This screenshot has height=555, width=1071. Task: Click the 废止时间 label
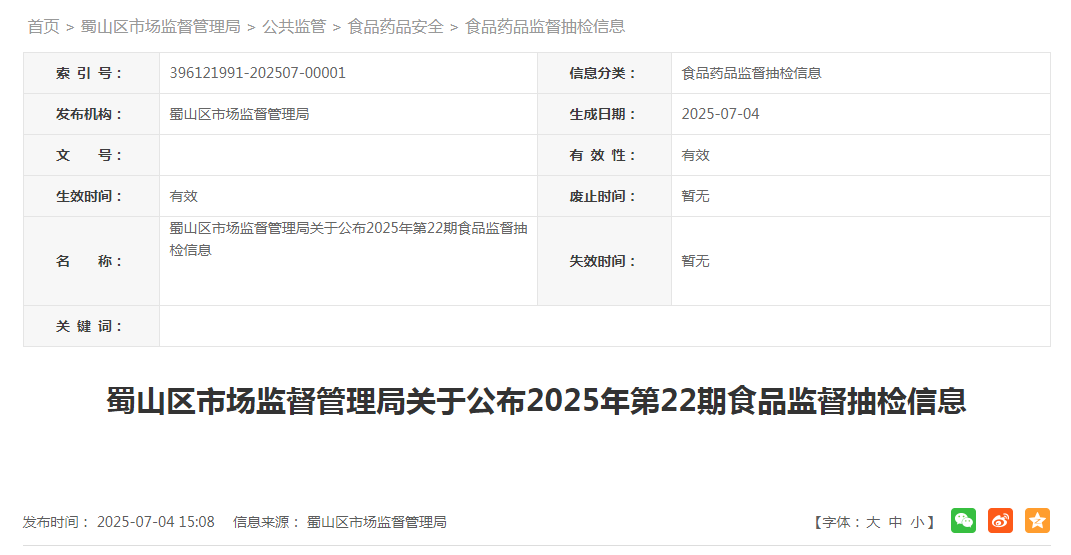click(602, 196)
